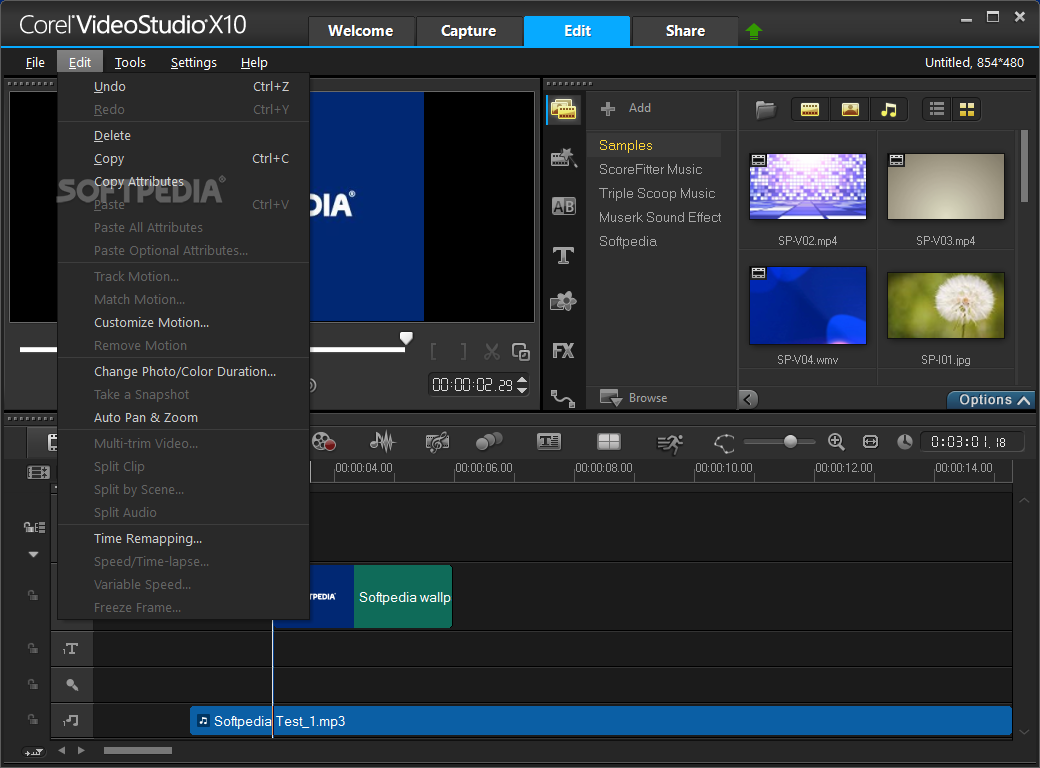The image size is (1040, 768).
Task: Click the import media folder icon
Action: pos(765,109)
